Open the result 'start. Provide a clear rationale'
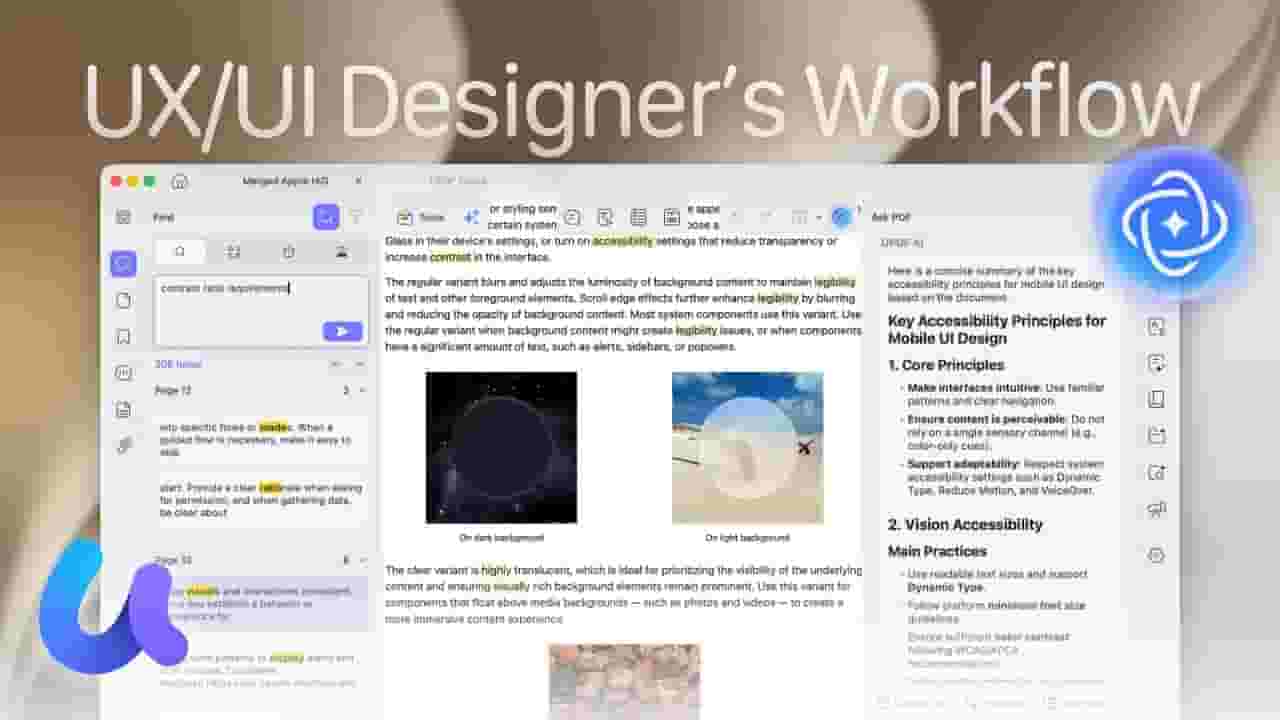 click(262, 500)
